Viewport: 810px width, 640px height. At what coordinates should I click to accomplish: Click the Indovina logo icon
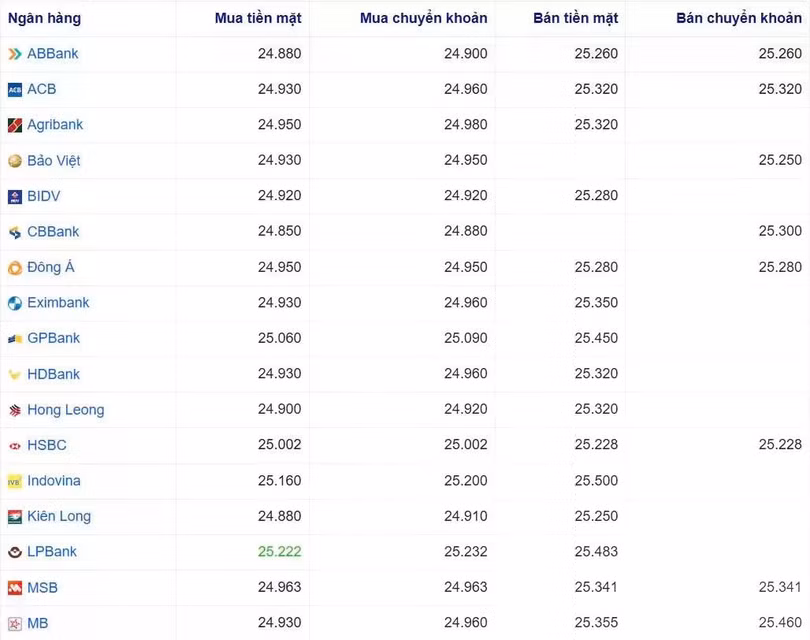point(15,481)
